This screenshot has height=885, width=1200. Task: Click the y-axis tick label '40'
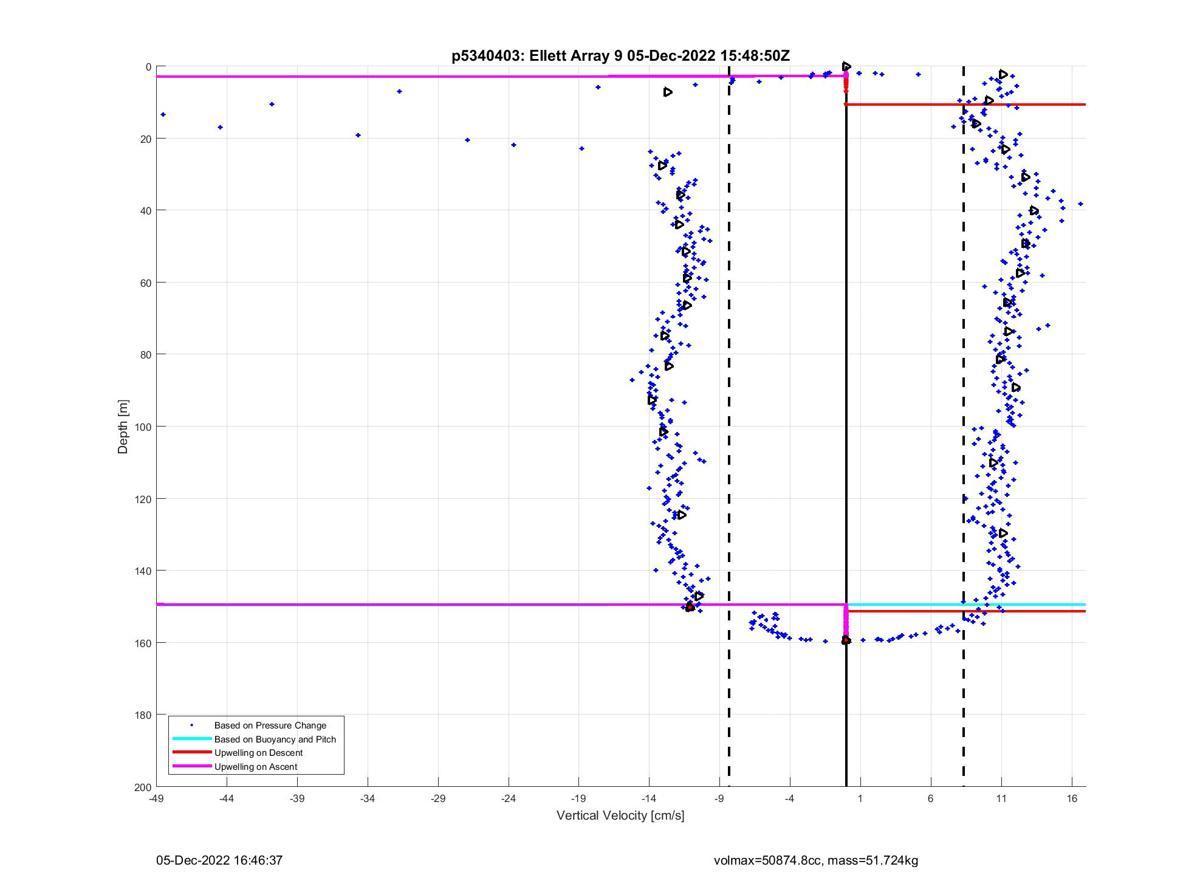pyautogui.click(x=146, y=211)
